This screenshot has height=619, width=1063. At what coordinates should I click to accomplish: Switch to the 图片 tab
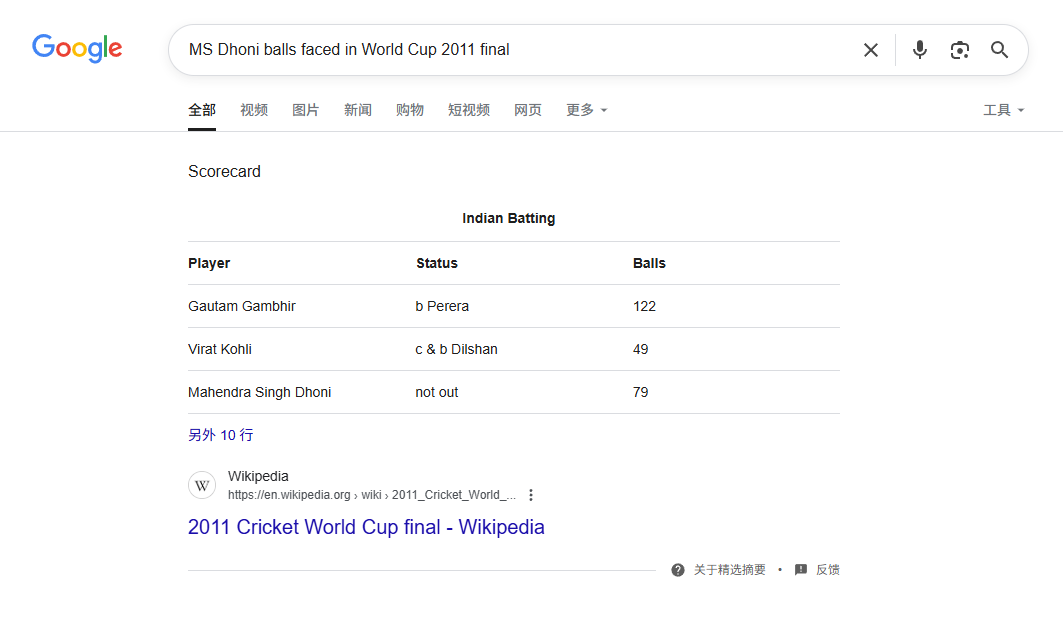306,110
